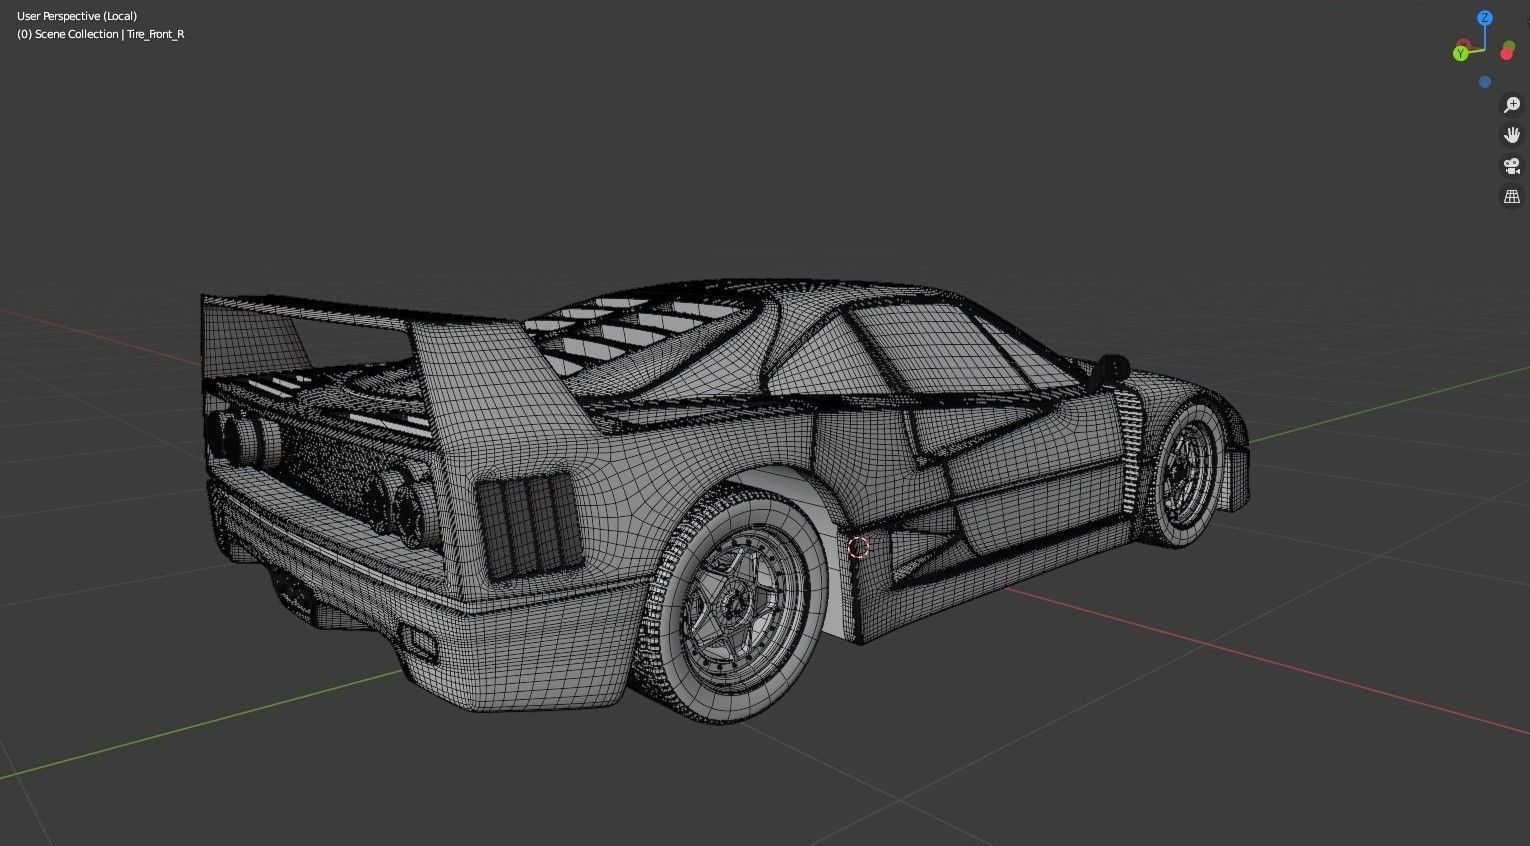Switch perspective/orthographic with the grid icon
The image size is (1530, 846).
point(1512,197)
